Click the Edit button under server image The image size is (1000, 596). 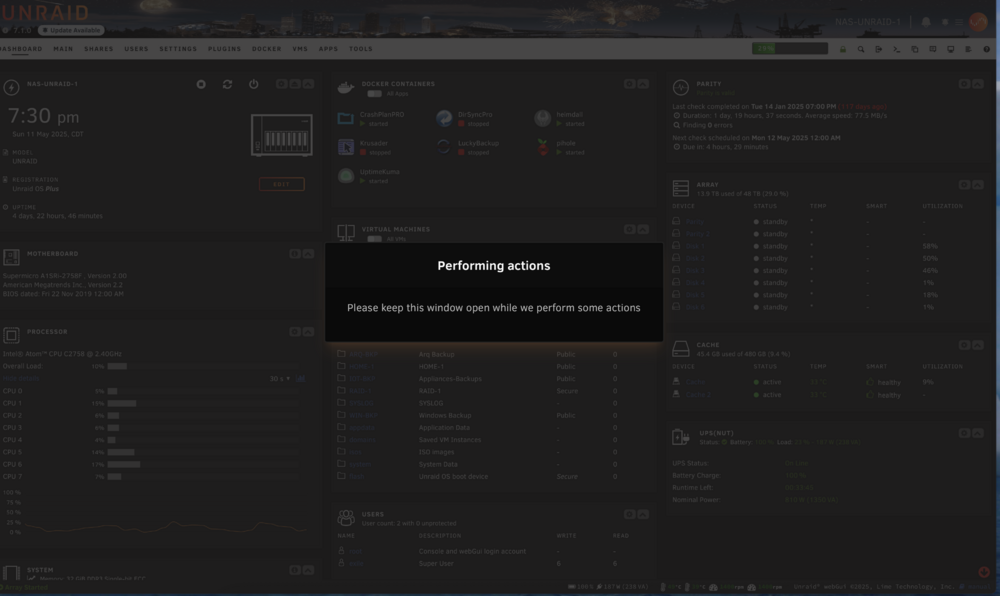281,184
